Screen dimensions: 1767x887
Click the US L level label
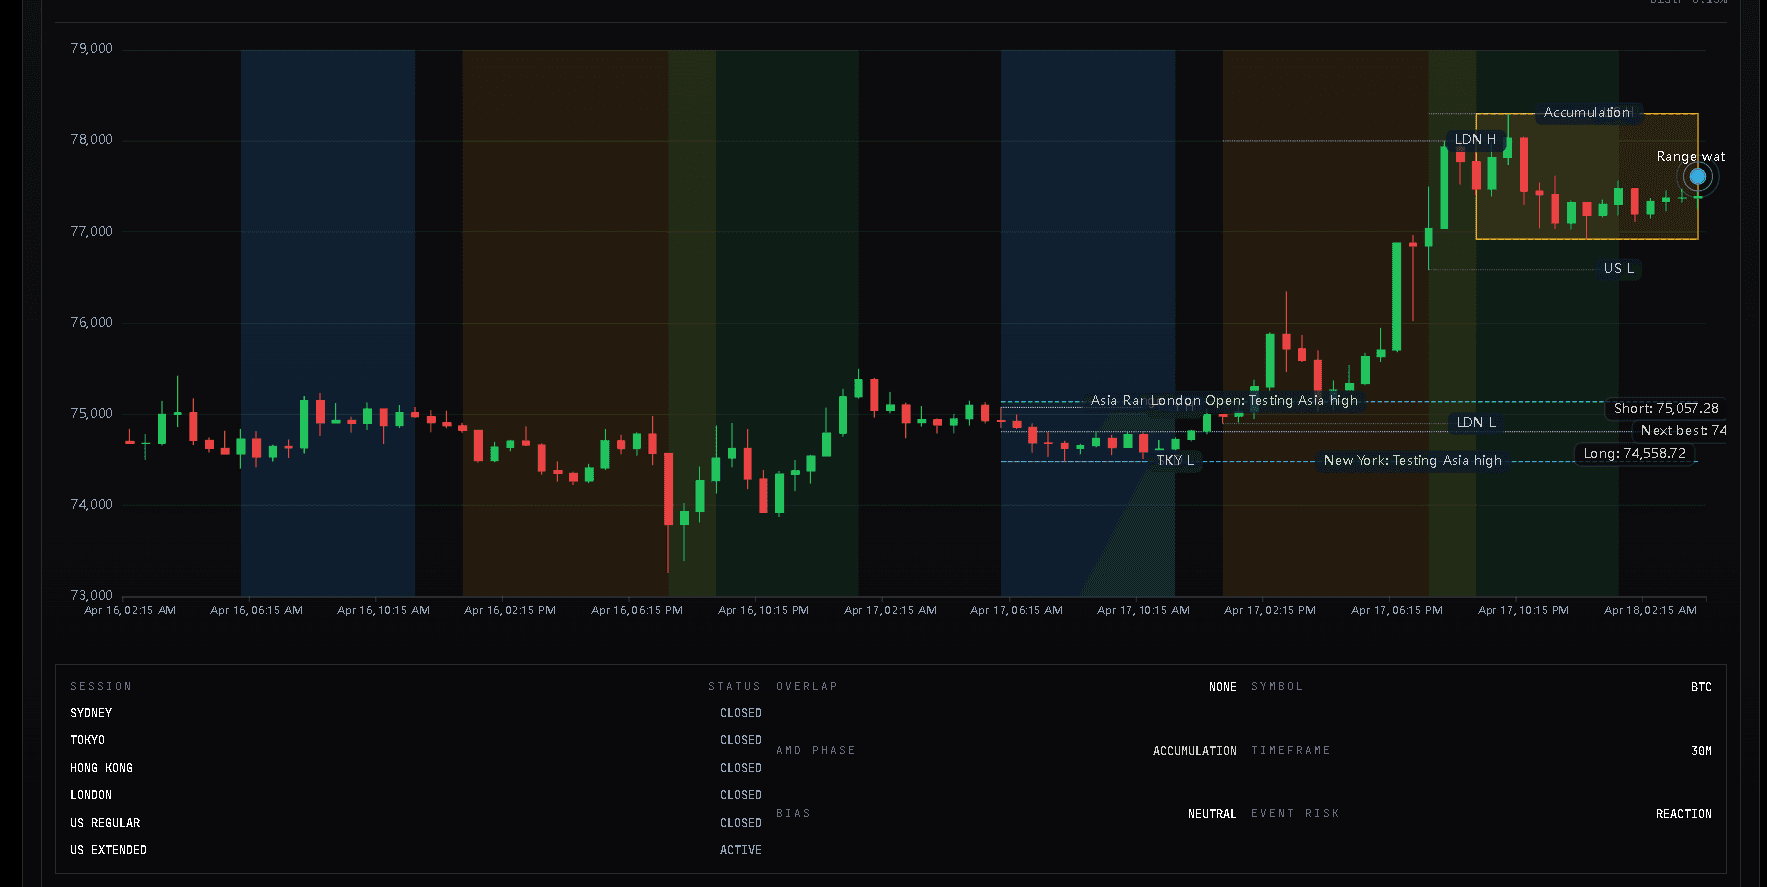pyautogui.click(x=1618, y=269)
